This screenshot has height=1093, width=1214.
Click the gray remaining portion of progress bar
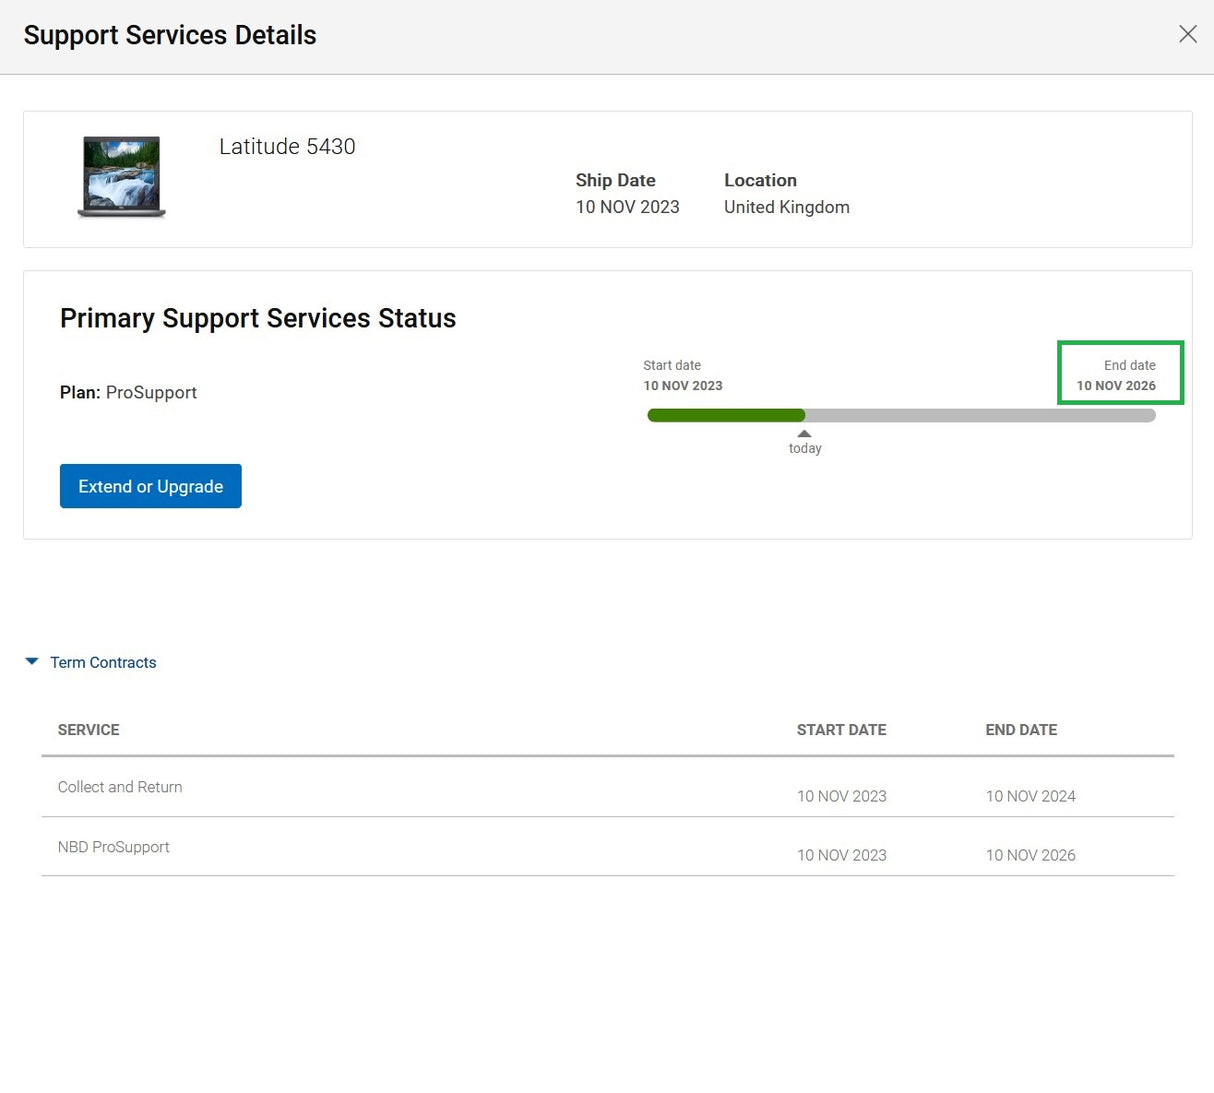click(x=980, y=415)
